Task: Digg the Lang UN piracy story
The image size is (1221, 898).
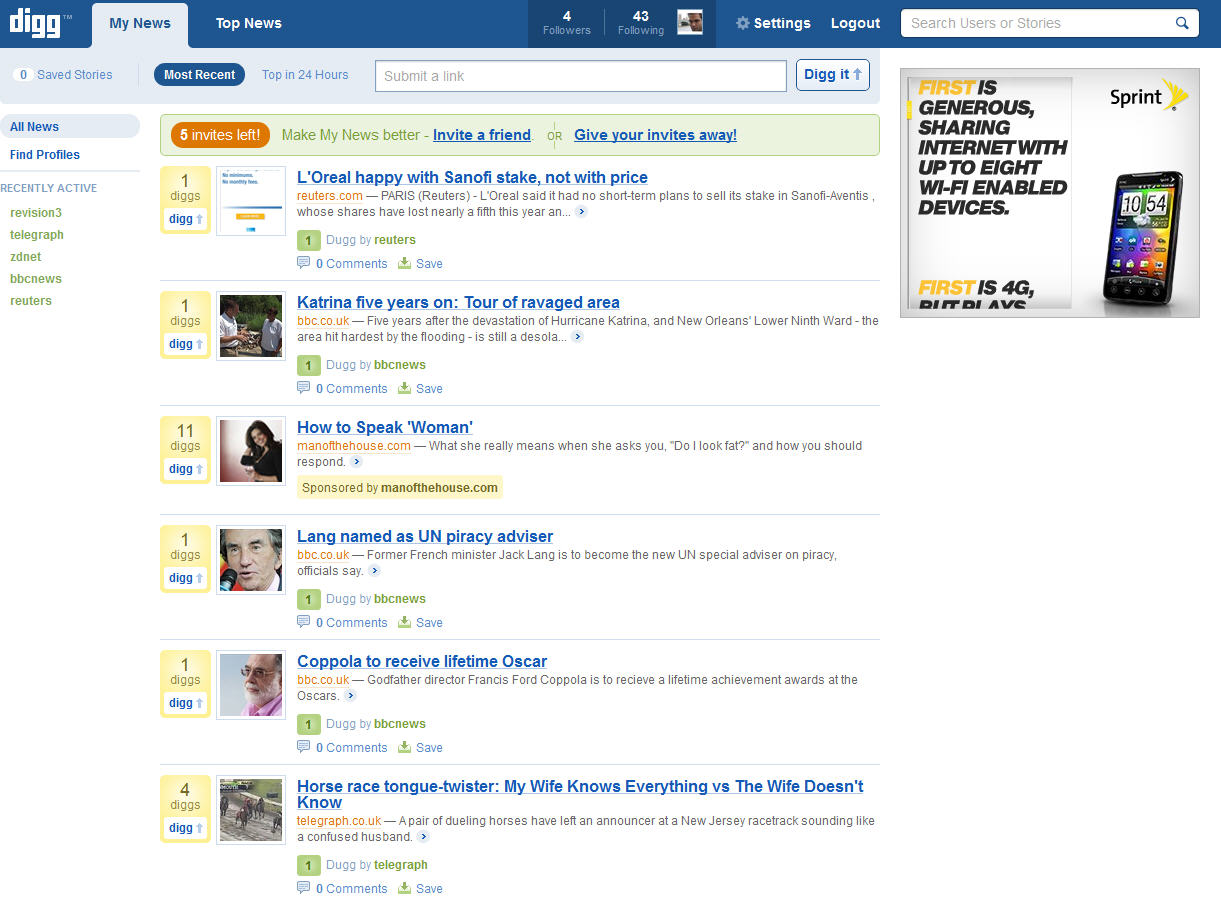Action: tap(185, 578)
